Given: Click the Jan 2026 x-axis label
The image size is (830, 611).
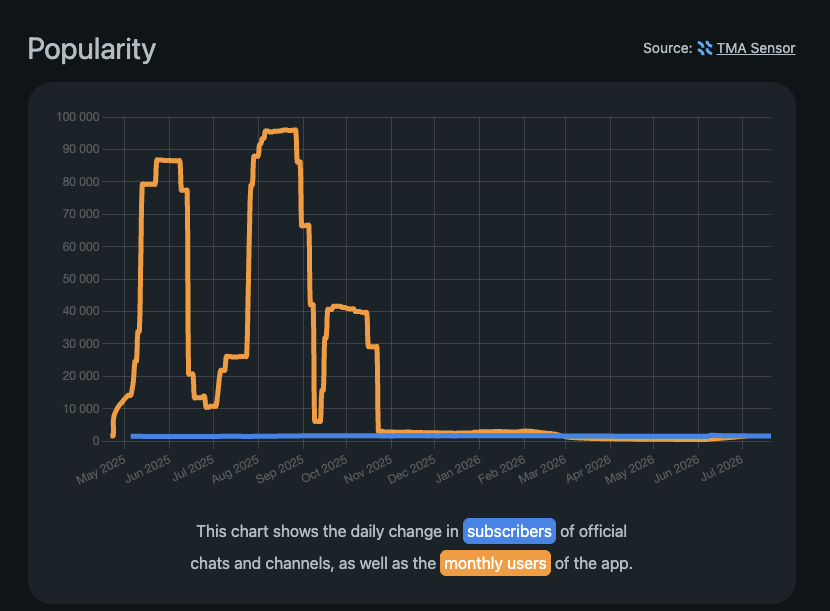Looking at the screenshot, I should pyautogui.click(x=458, y=470).
